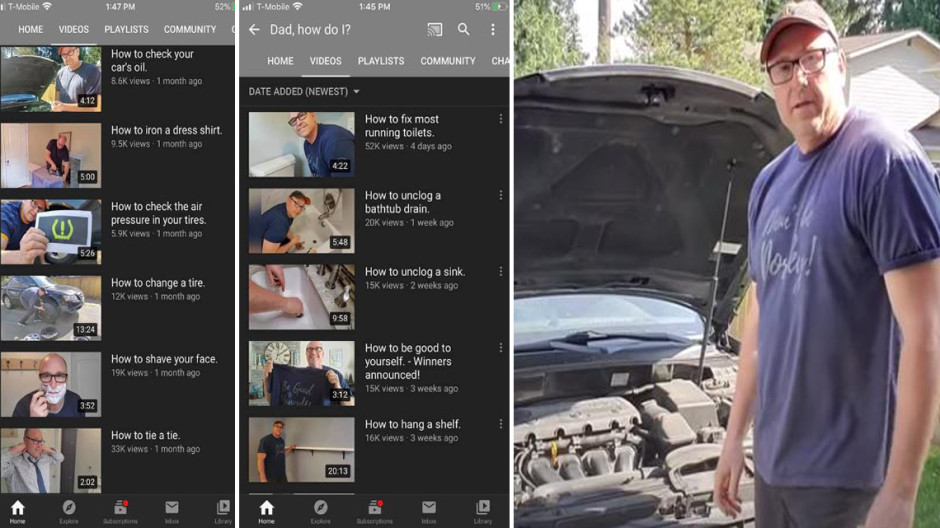Tap title How to hang a shelf
Screen dimensions: 940x528
point(412,424)
